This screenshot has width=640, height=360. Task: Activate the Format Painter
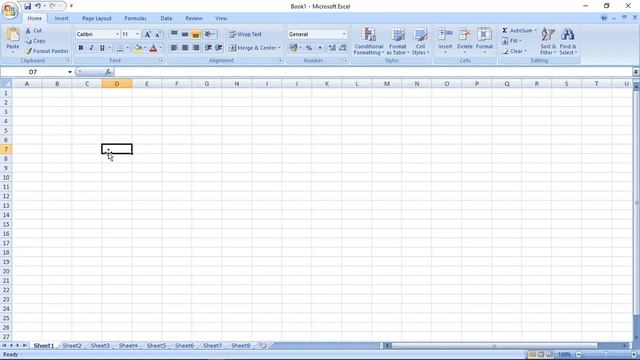coord(47,51)
